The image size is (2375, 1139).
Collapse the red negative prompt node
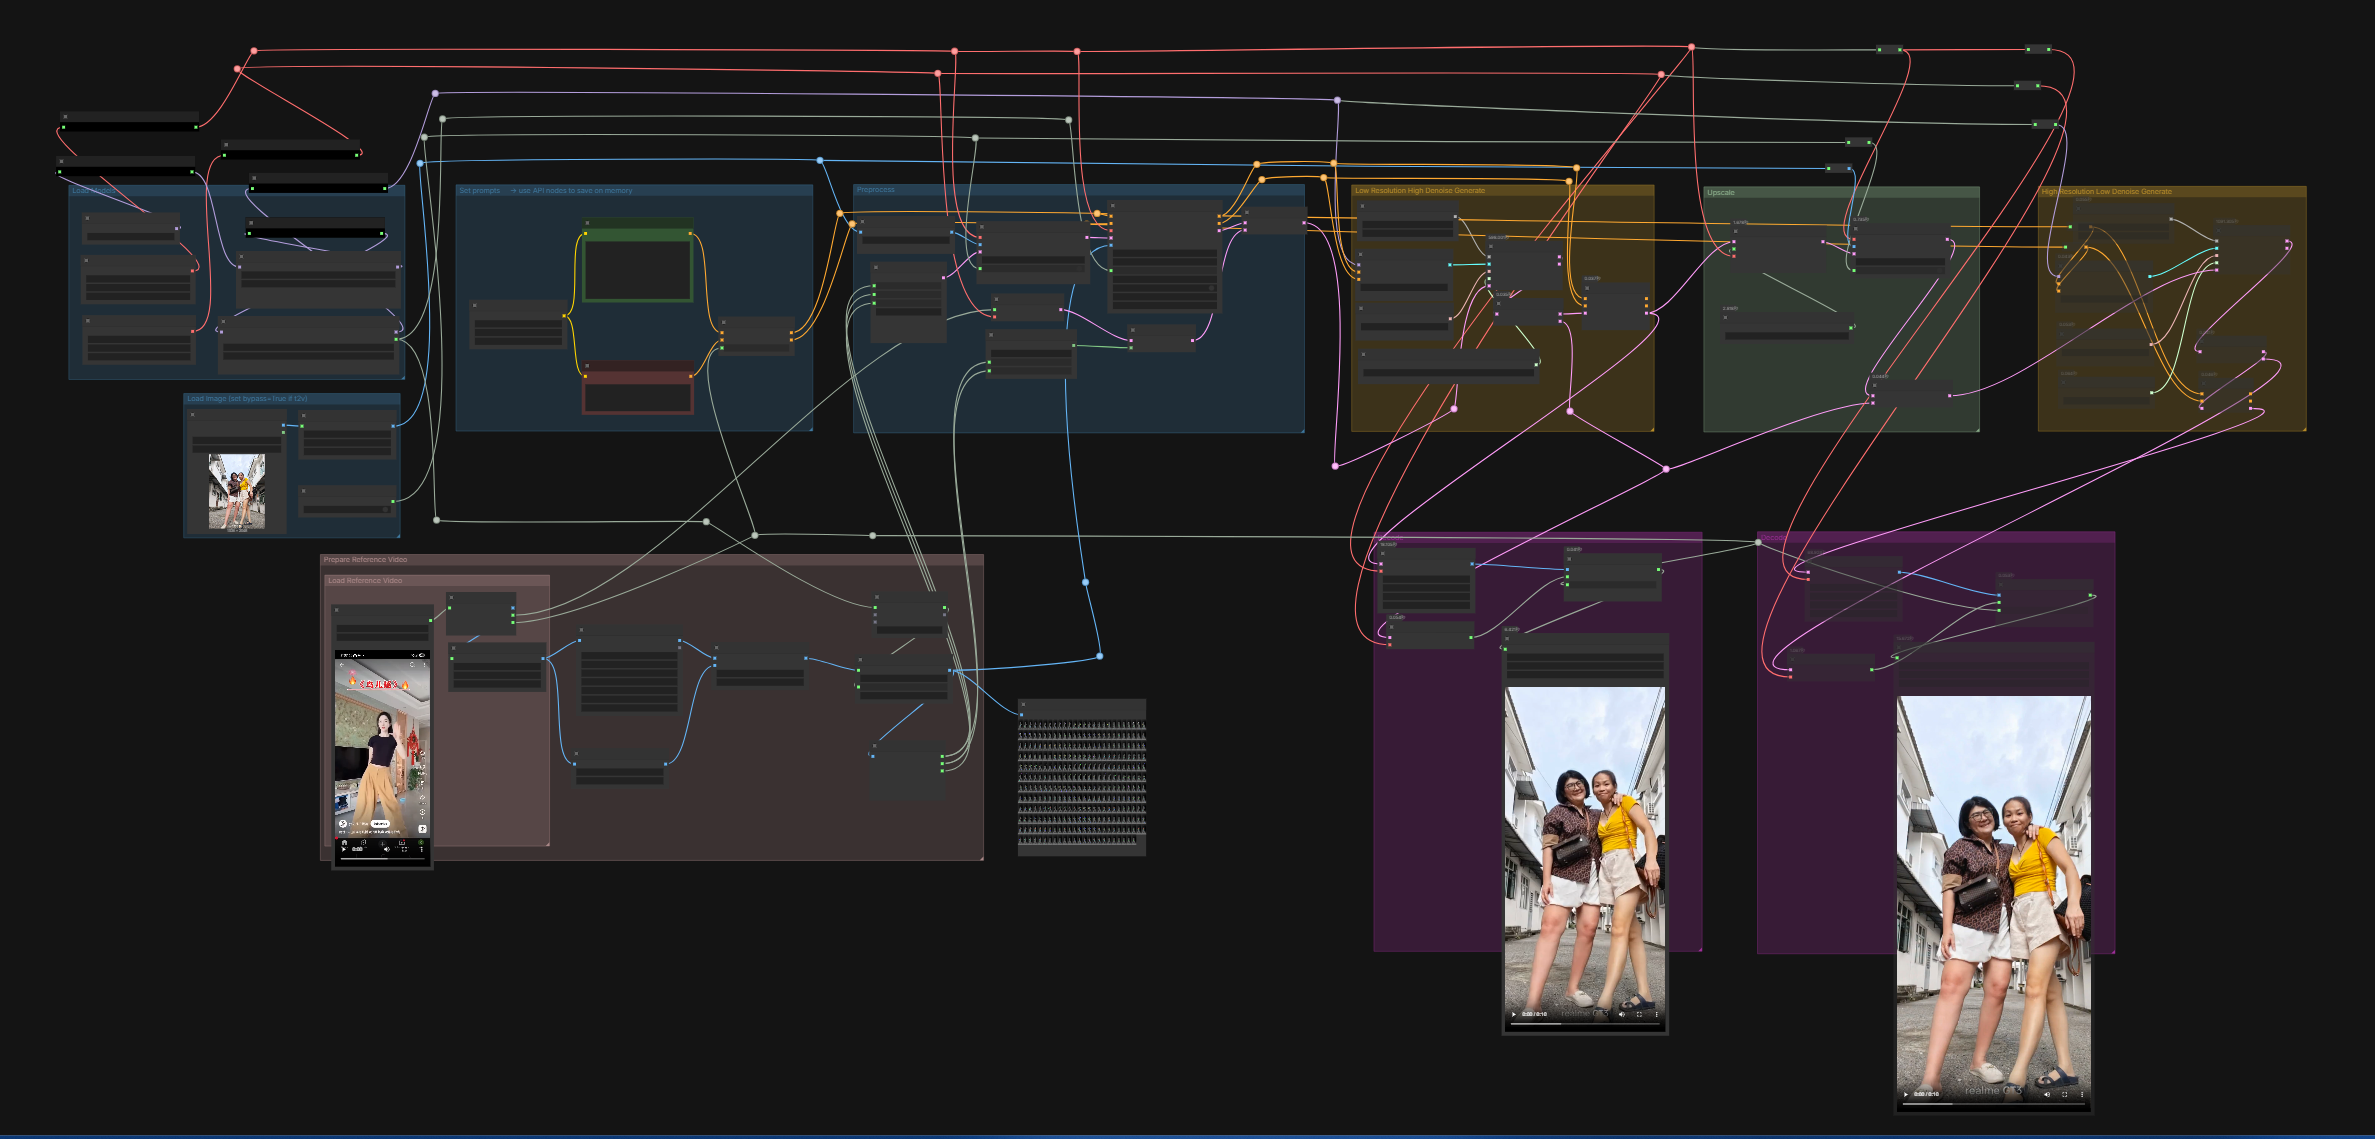pyautogui.click(x=587, y=365)
